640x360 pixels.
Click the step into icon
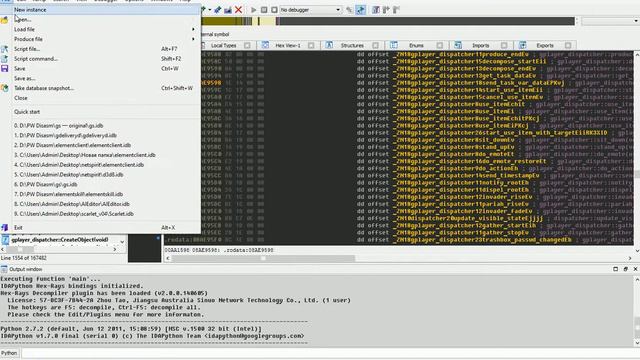[x=376, y=10]
